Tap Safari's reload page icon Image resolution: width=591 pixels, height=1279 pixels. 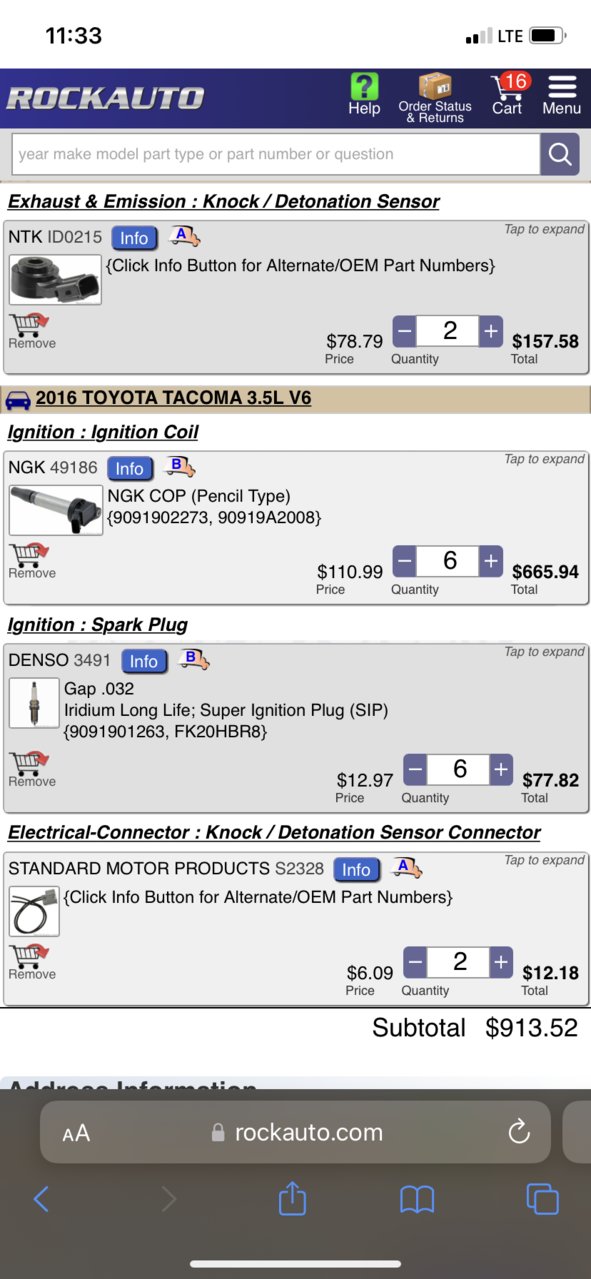tap(518, 1131)
